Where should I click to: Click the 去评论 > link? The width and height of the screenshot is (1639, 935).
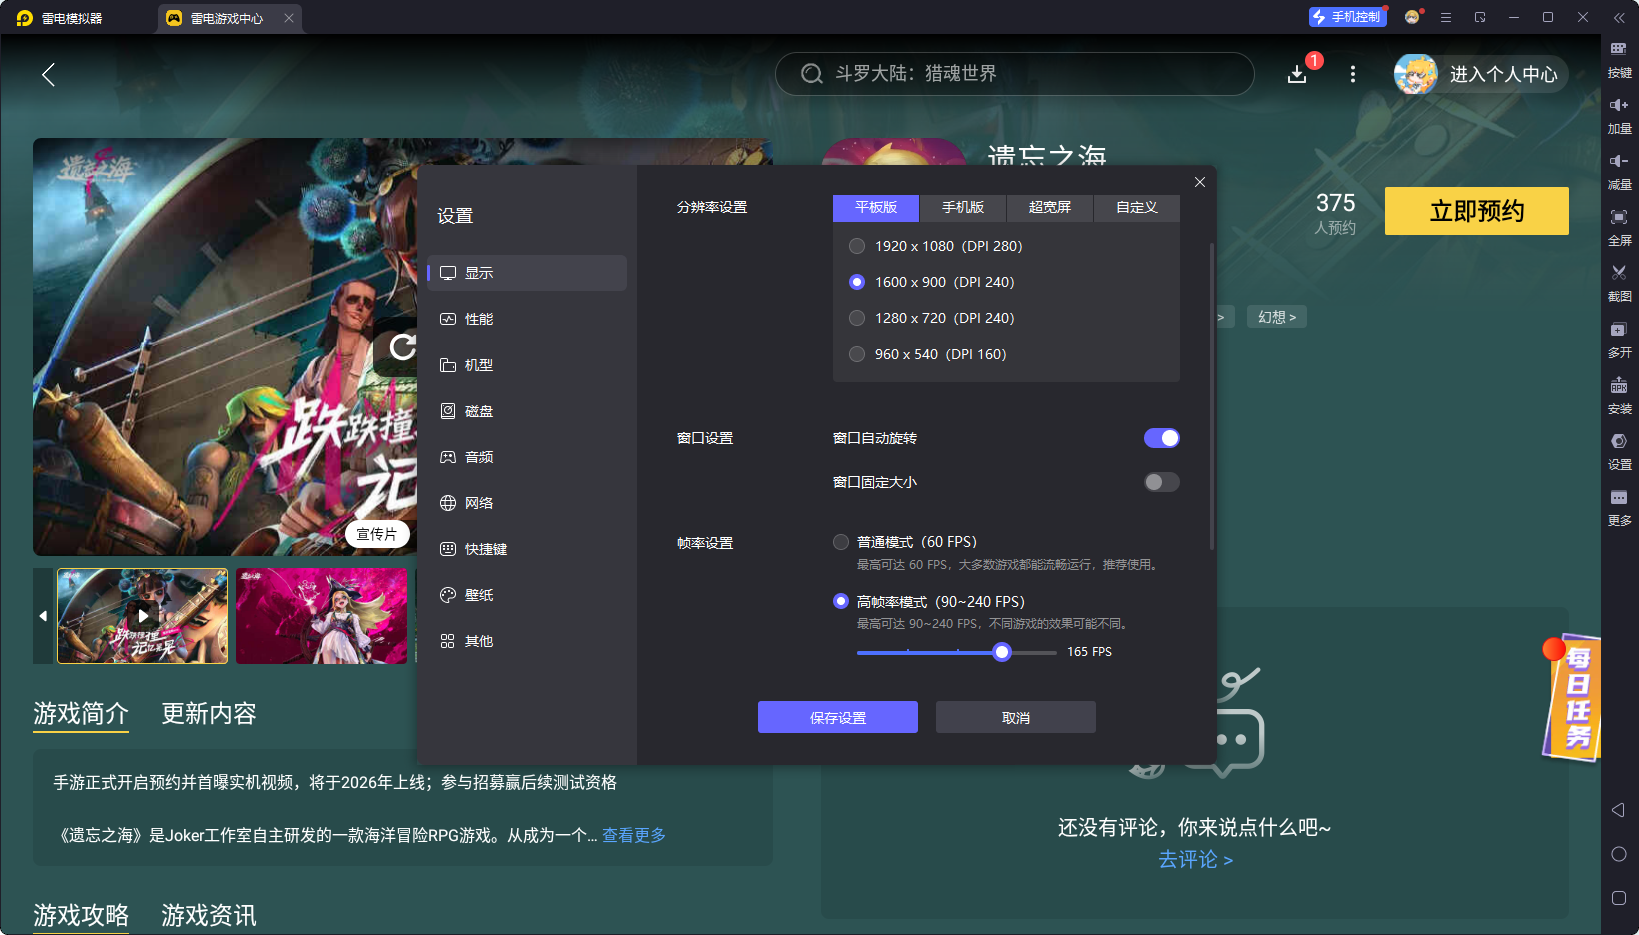coord(1196,860)
